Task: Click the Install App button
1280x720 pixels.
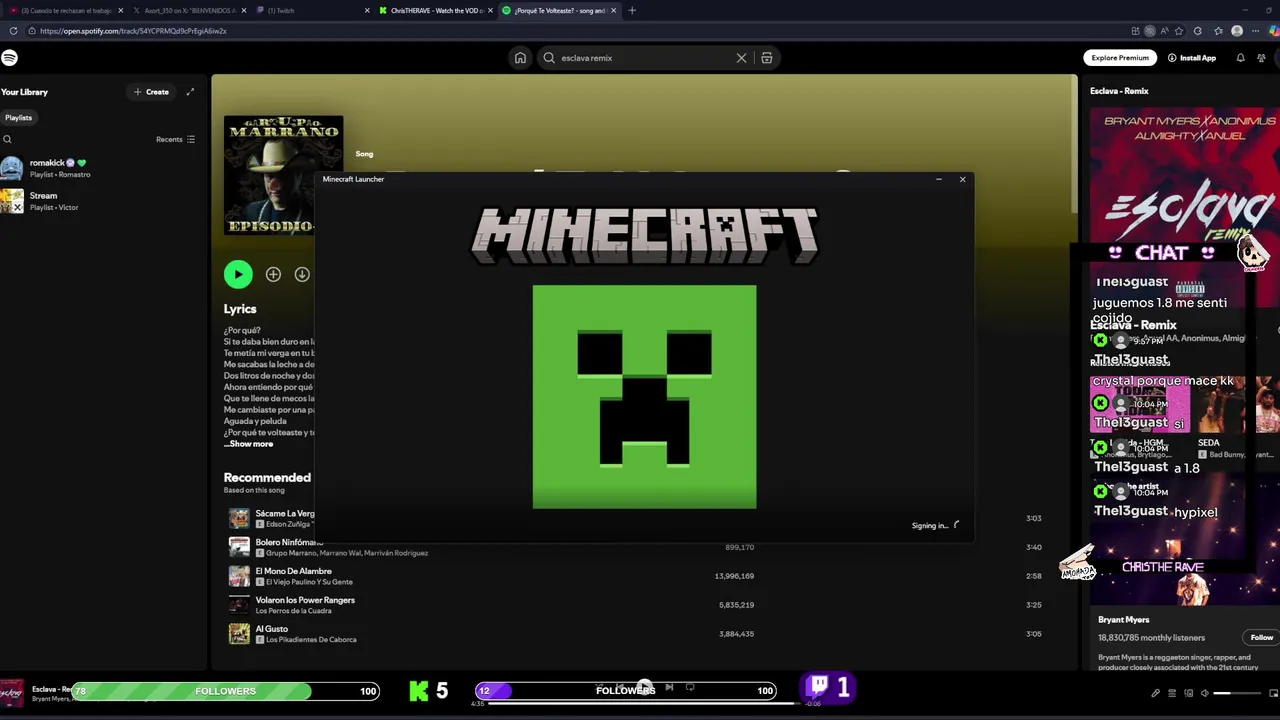Action: (x=1192, y=58)
